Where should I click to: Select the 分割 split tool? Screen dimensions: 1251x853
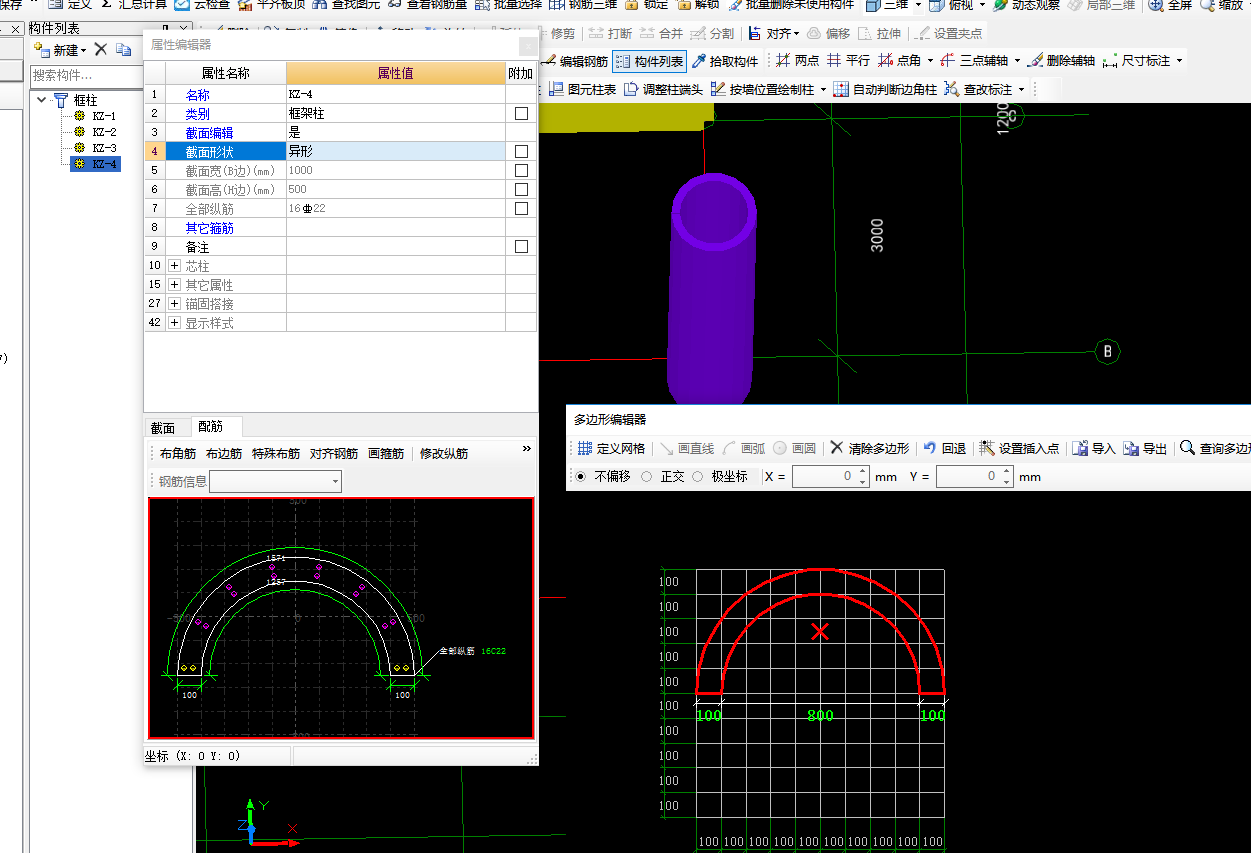(x=712, y=33)
